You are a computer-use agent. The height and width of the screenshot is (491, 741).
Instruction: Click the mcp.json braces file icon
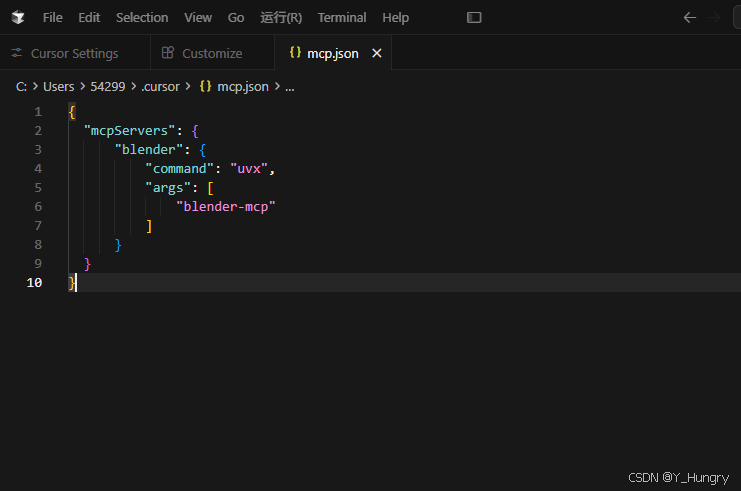pos(295,52)
